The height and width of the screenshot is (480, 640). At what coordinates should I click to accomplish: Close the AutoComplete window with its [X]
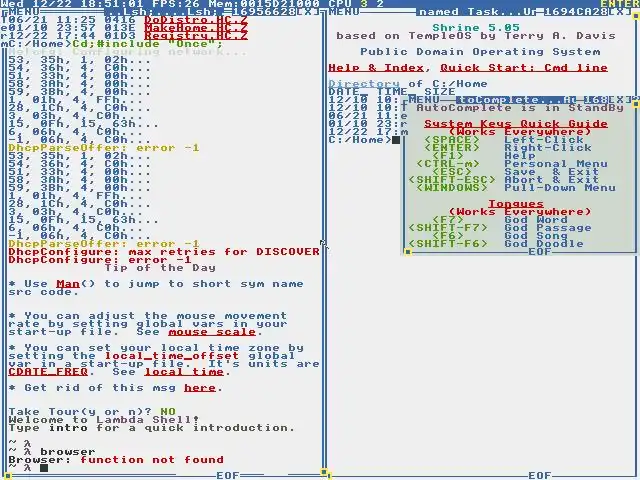[x=620, y=100]
